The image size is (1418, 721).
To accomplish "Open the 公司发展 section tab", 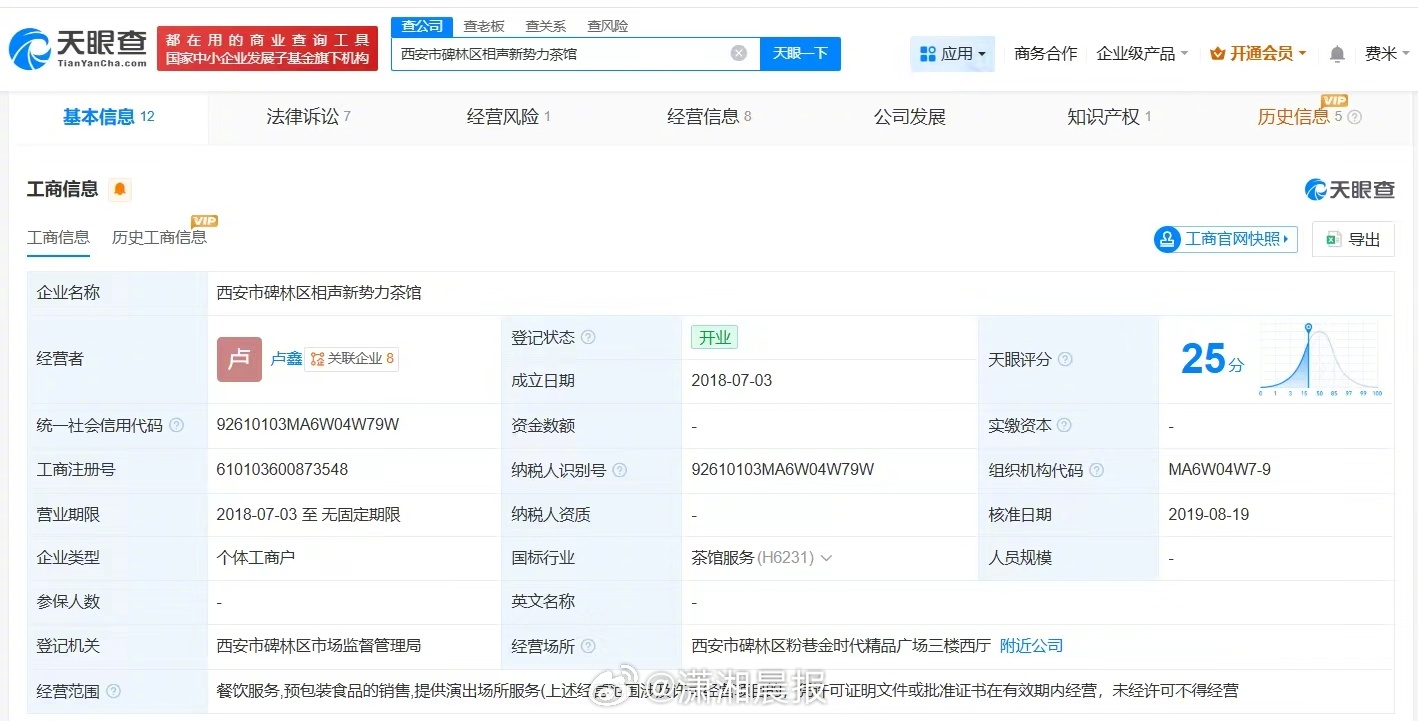I will (910, 117).
